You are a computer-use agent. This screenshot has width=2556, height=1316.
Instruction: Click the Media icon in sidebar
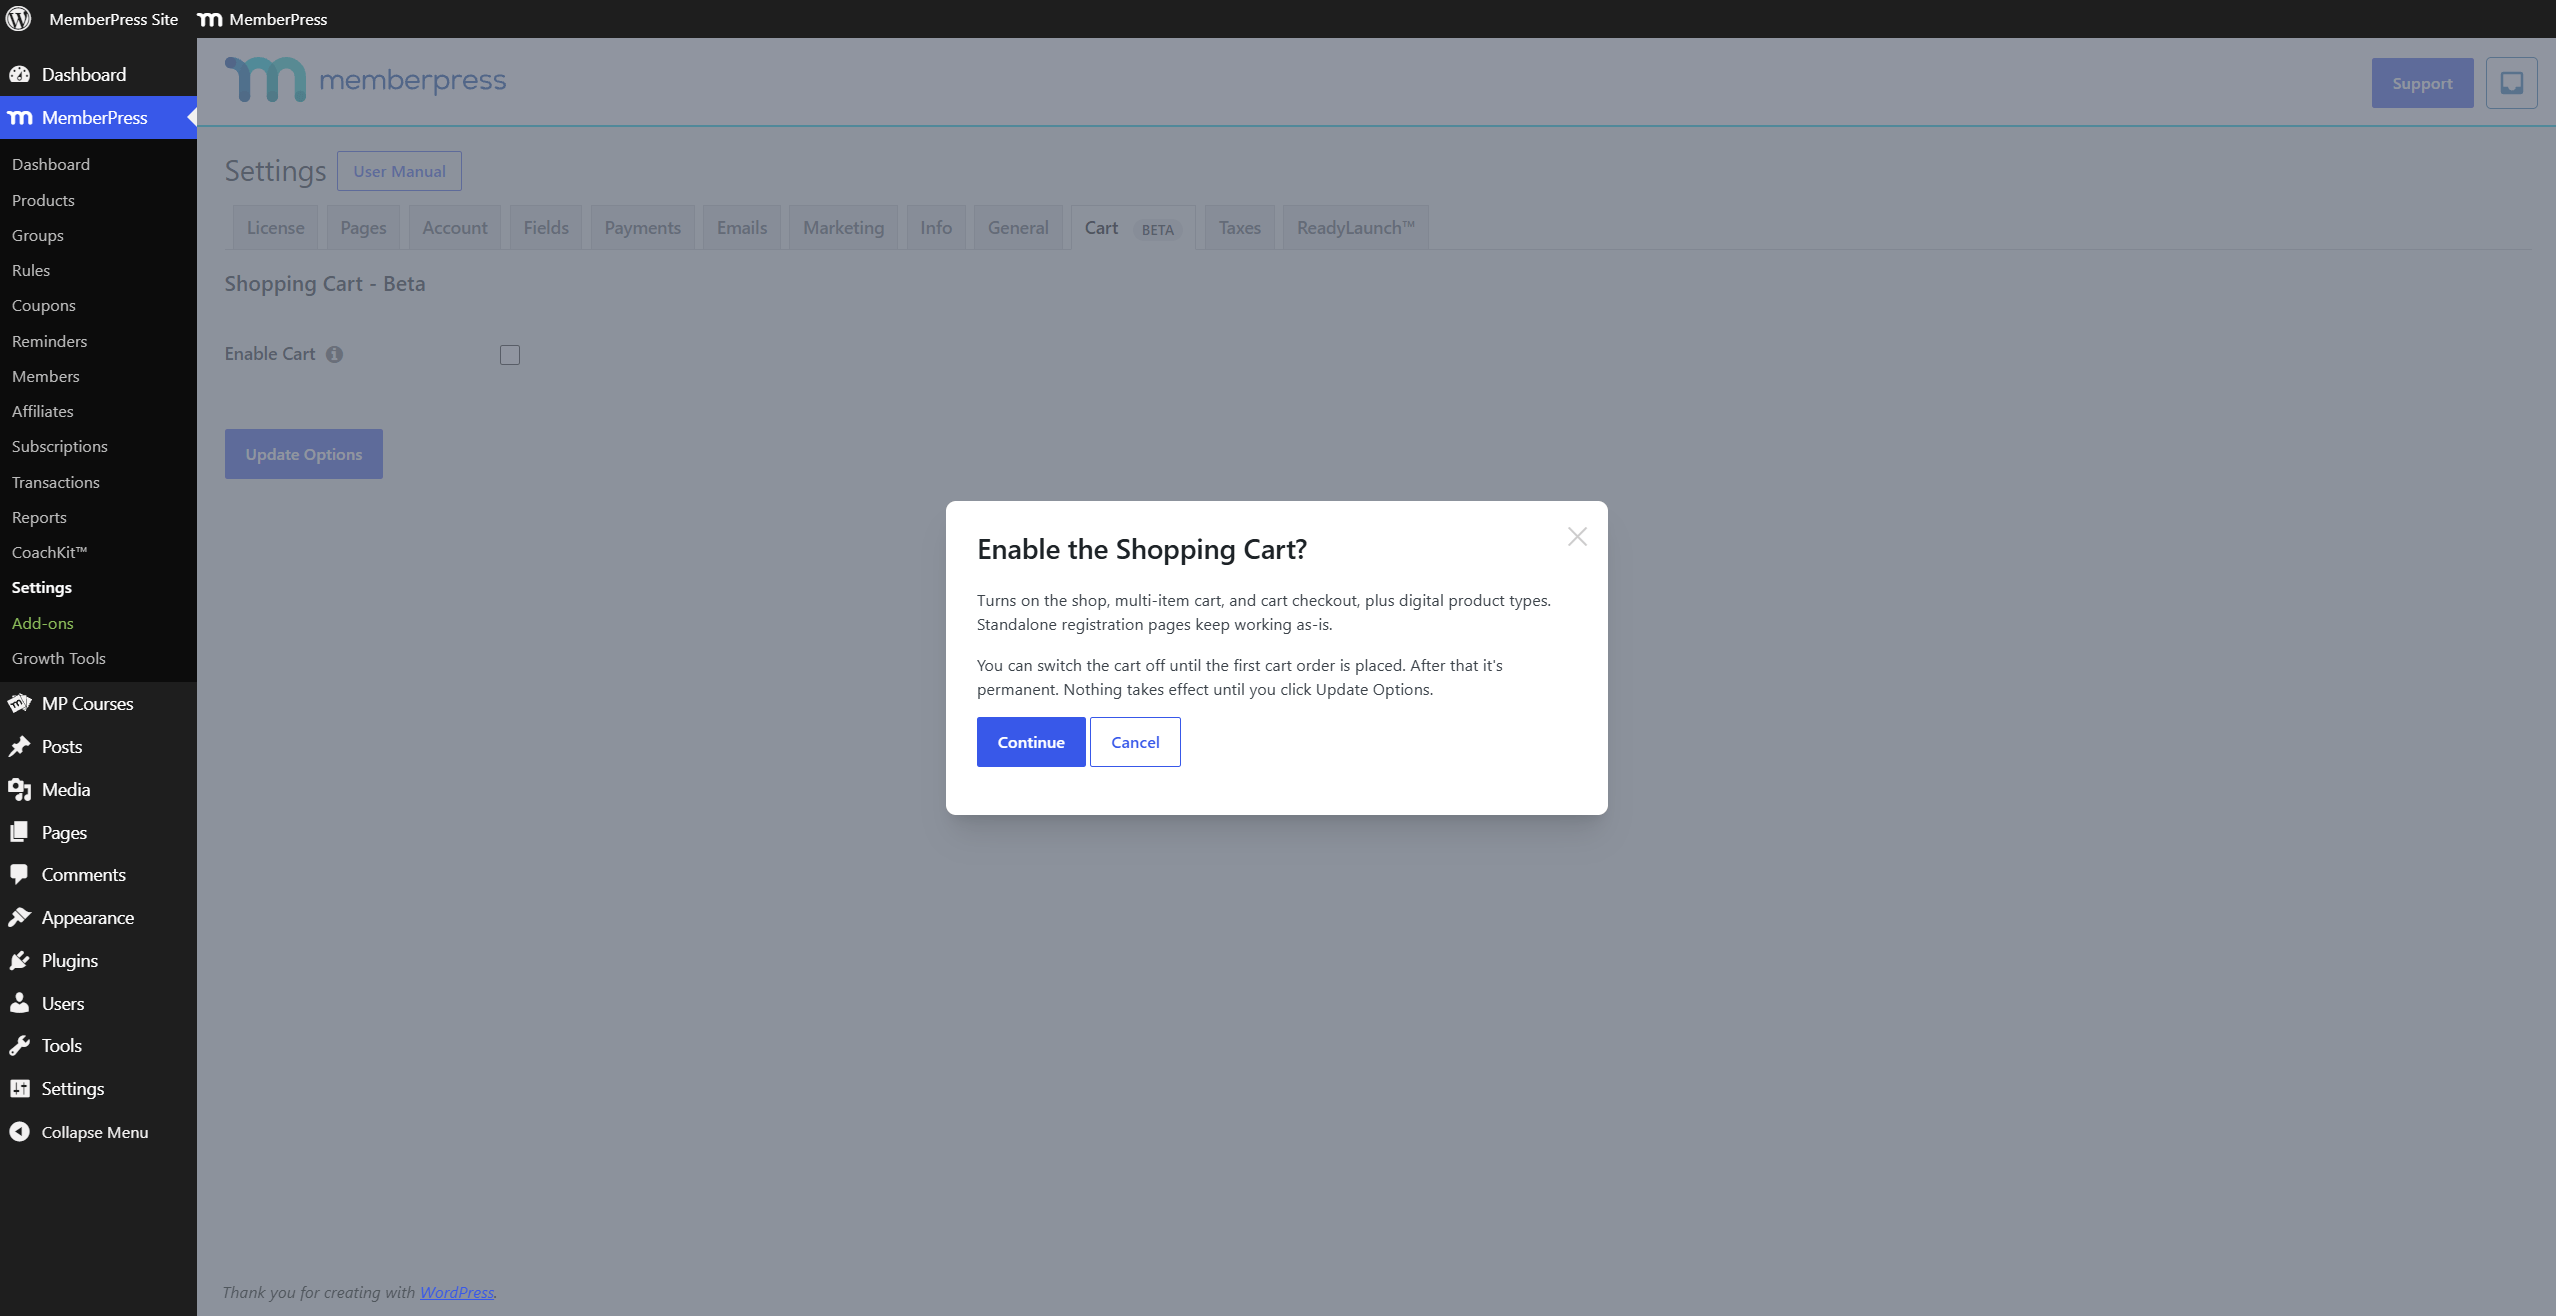(x=19, y=789)
